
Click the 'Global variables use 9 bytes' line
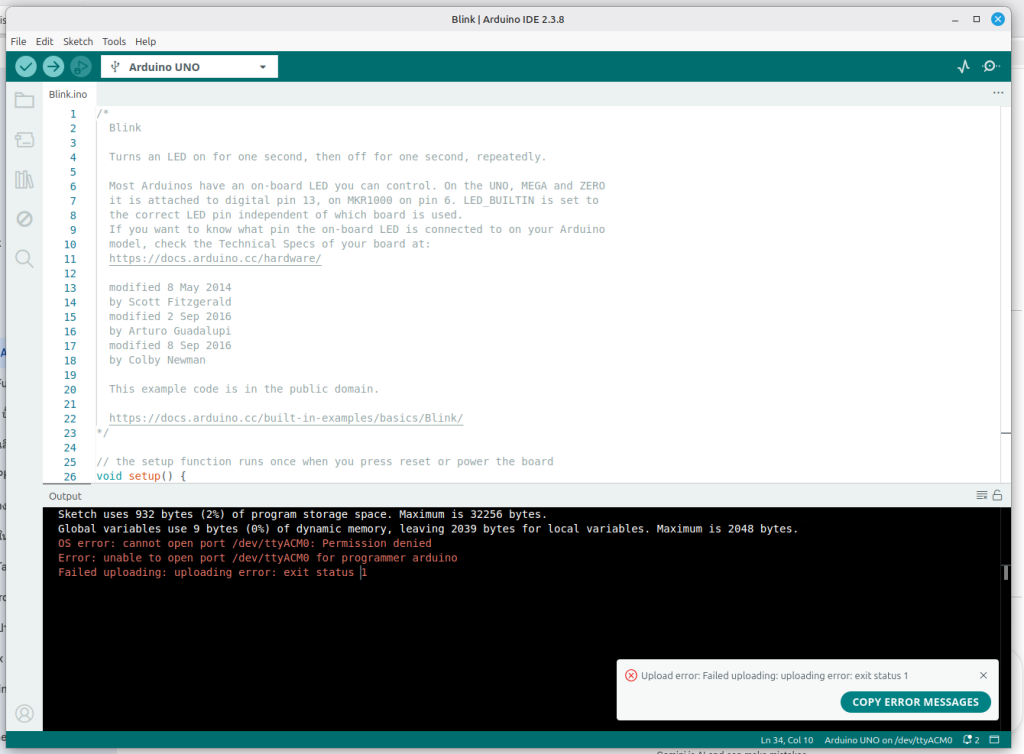[x=428, y=529]
